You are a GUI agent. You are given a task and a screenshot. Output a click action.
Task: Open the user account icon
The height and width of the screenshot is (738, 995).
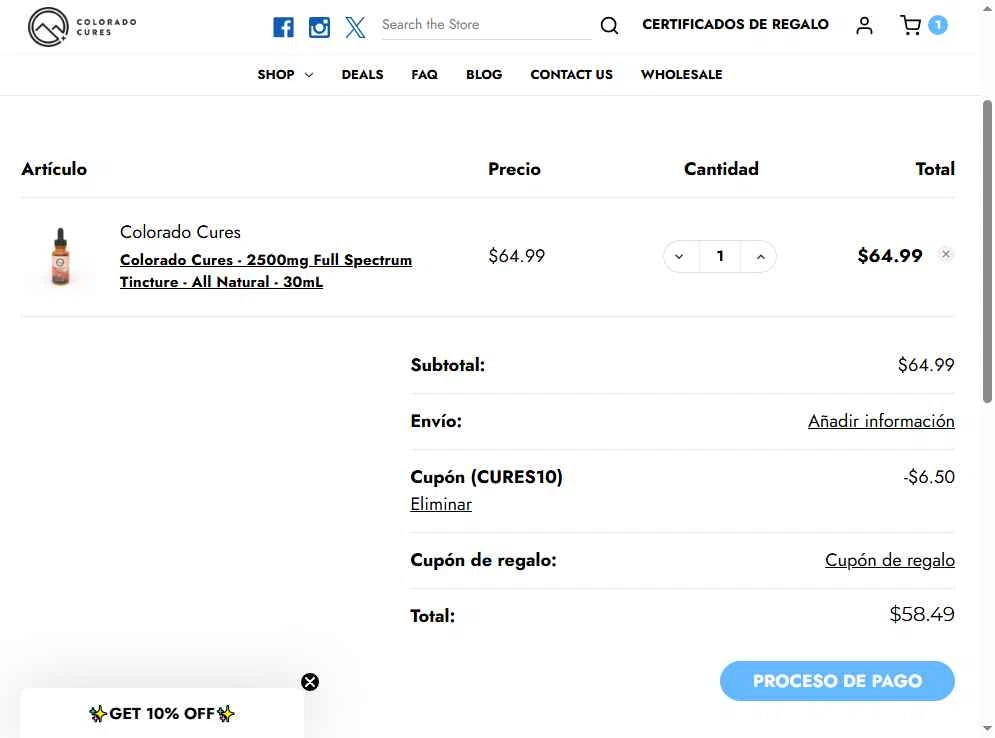(x=864, y=25)
